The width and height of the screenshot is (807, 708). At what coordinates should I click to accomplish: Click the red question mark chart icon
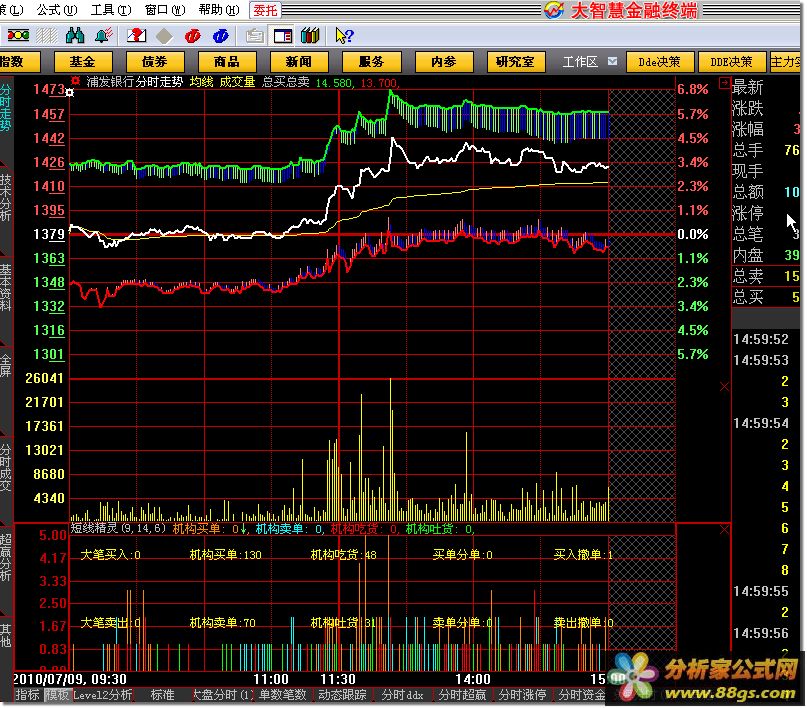click(x=137, y=36)
